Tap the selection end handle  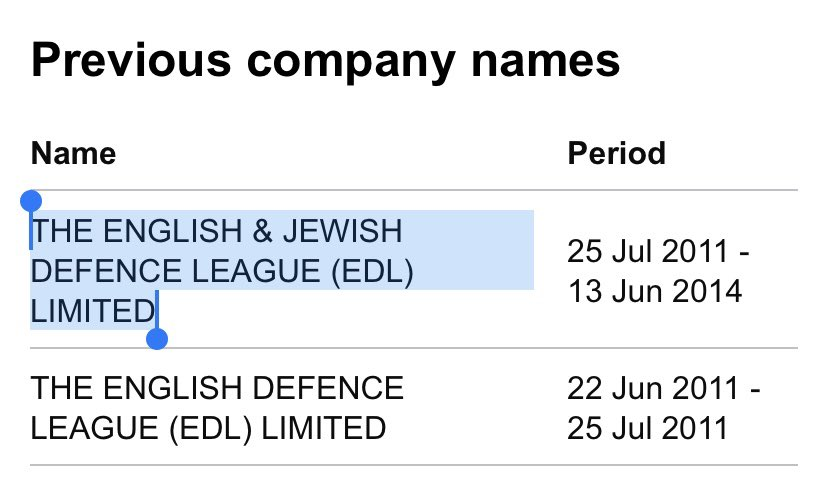(x=157, y=339)
